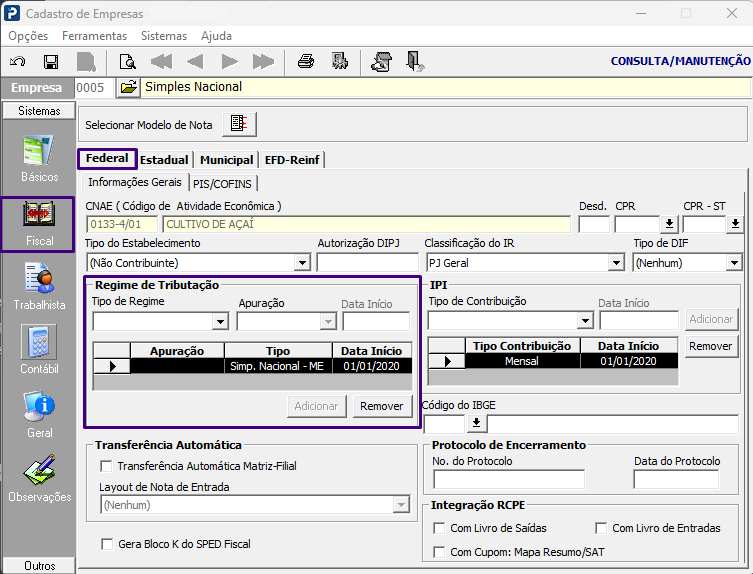Select the Simp. Nacional - ME row
The image size is (753, 574).
pos(253,366)
